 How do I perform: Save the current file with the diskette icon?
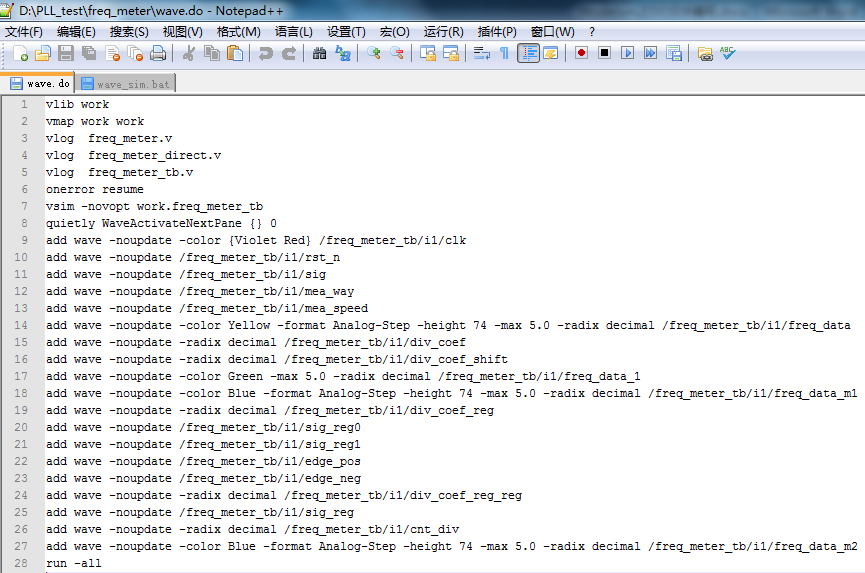point(66,53)
